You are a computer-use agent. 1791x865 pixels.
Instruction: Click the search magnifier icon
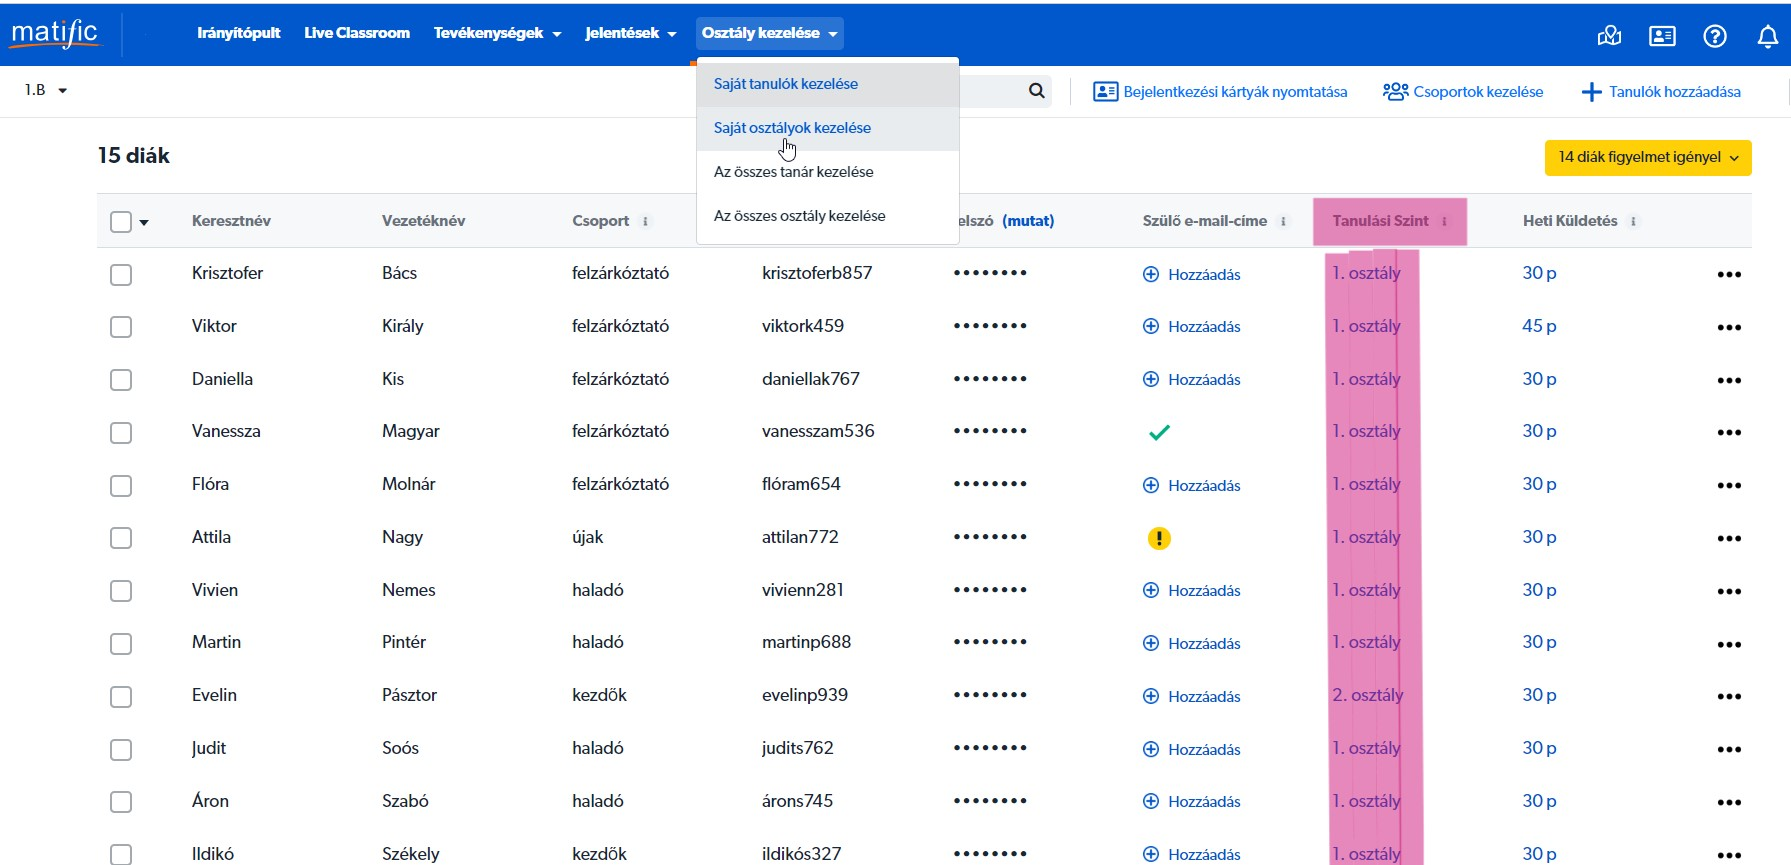(1037, 91)
